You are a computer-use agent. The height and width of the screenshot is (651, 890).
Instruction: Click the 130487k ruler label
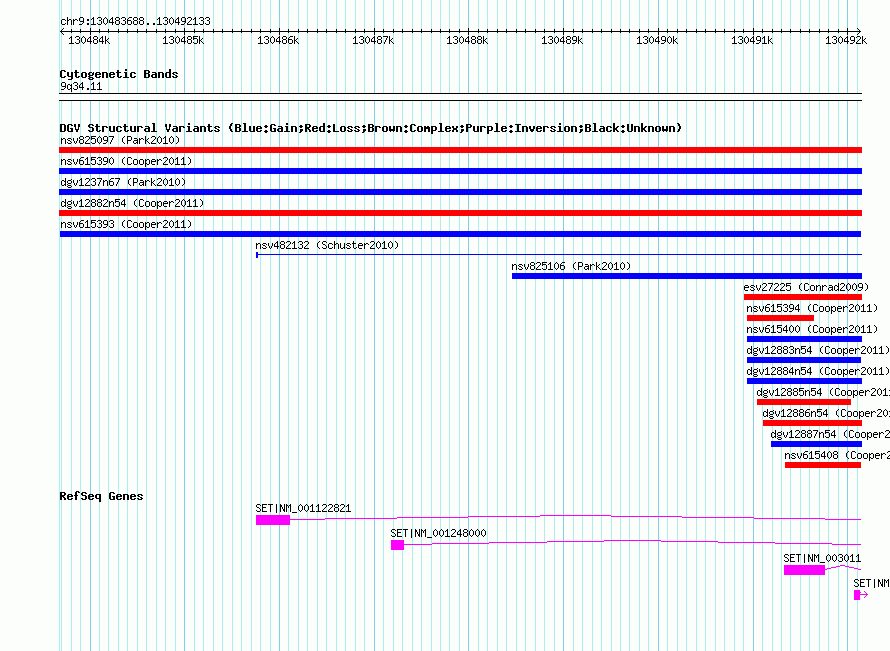(x=373, y=40)
